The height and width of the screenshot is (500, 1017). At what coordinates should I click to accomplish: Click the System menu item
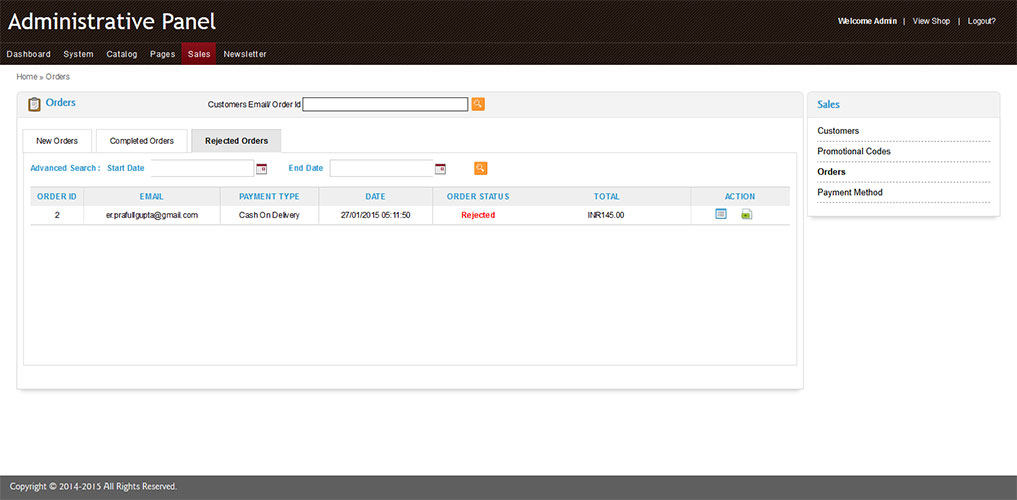click(78, 54)
